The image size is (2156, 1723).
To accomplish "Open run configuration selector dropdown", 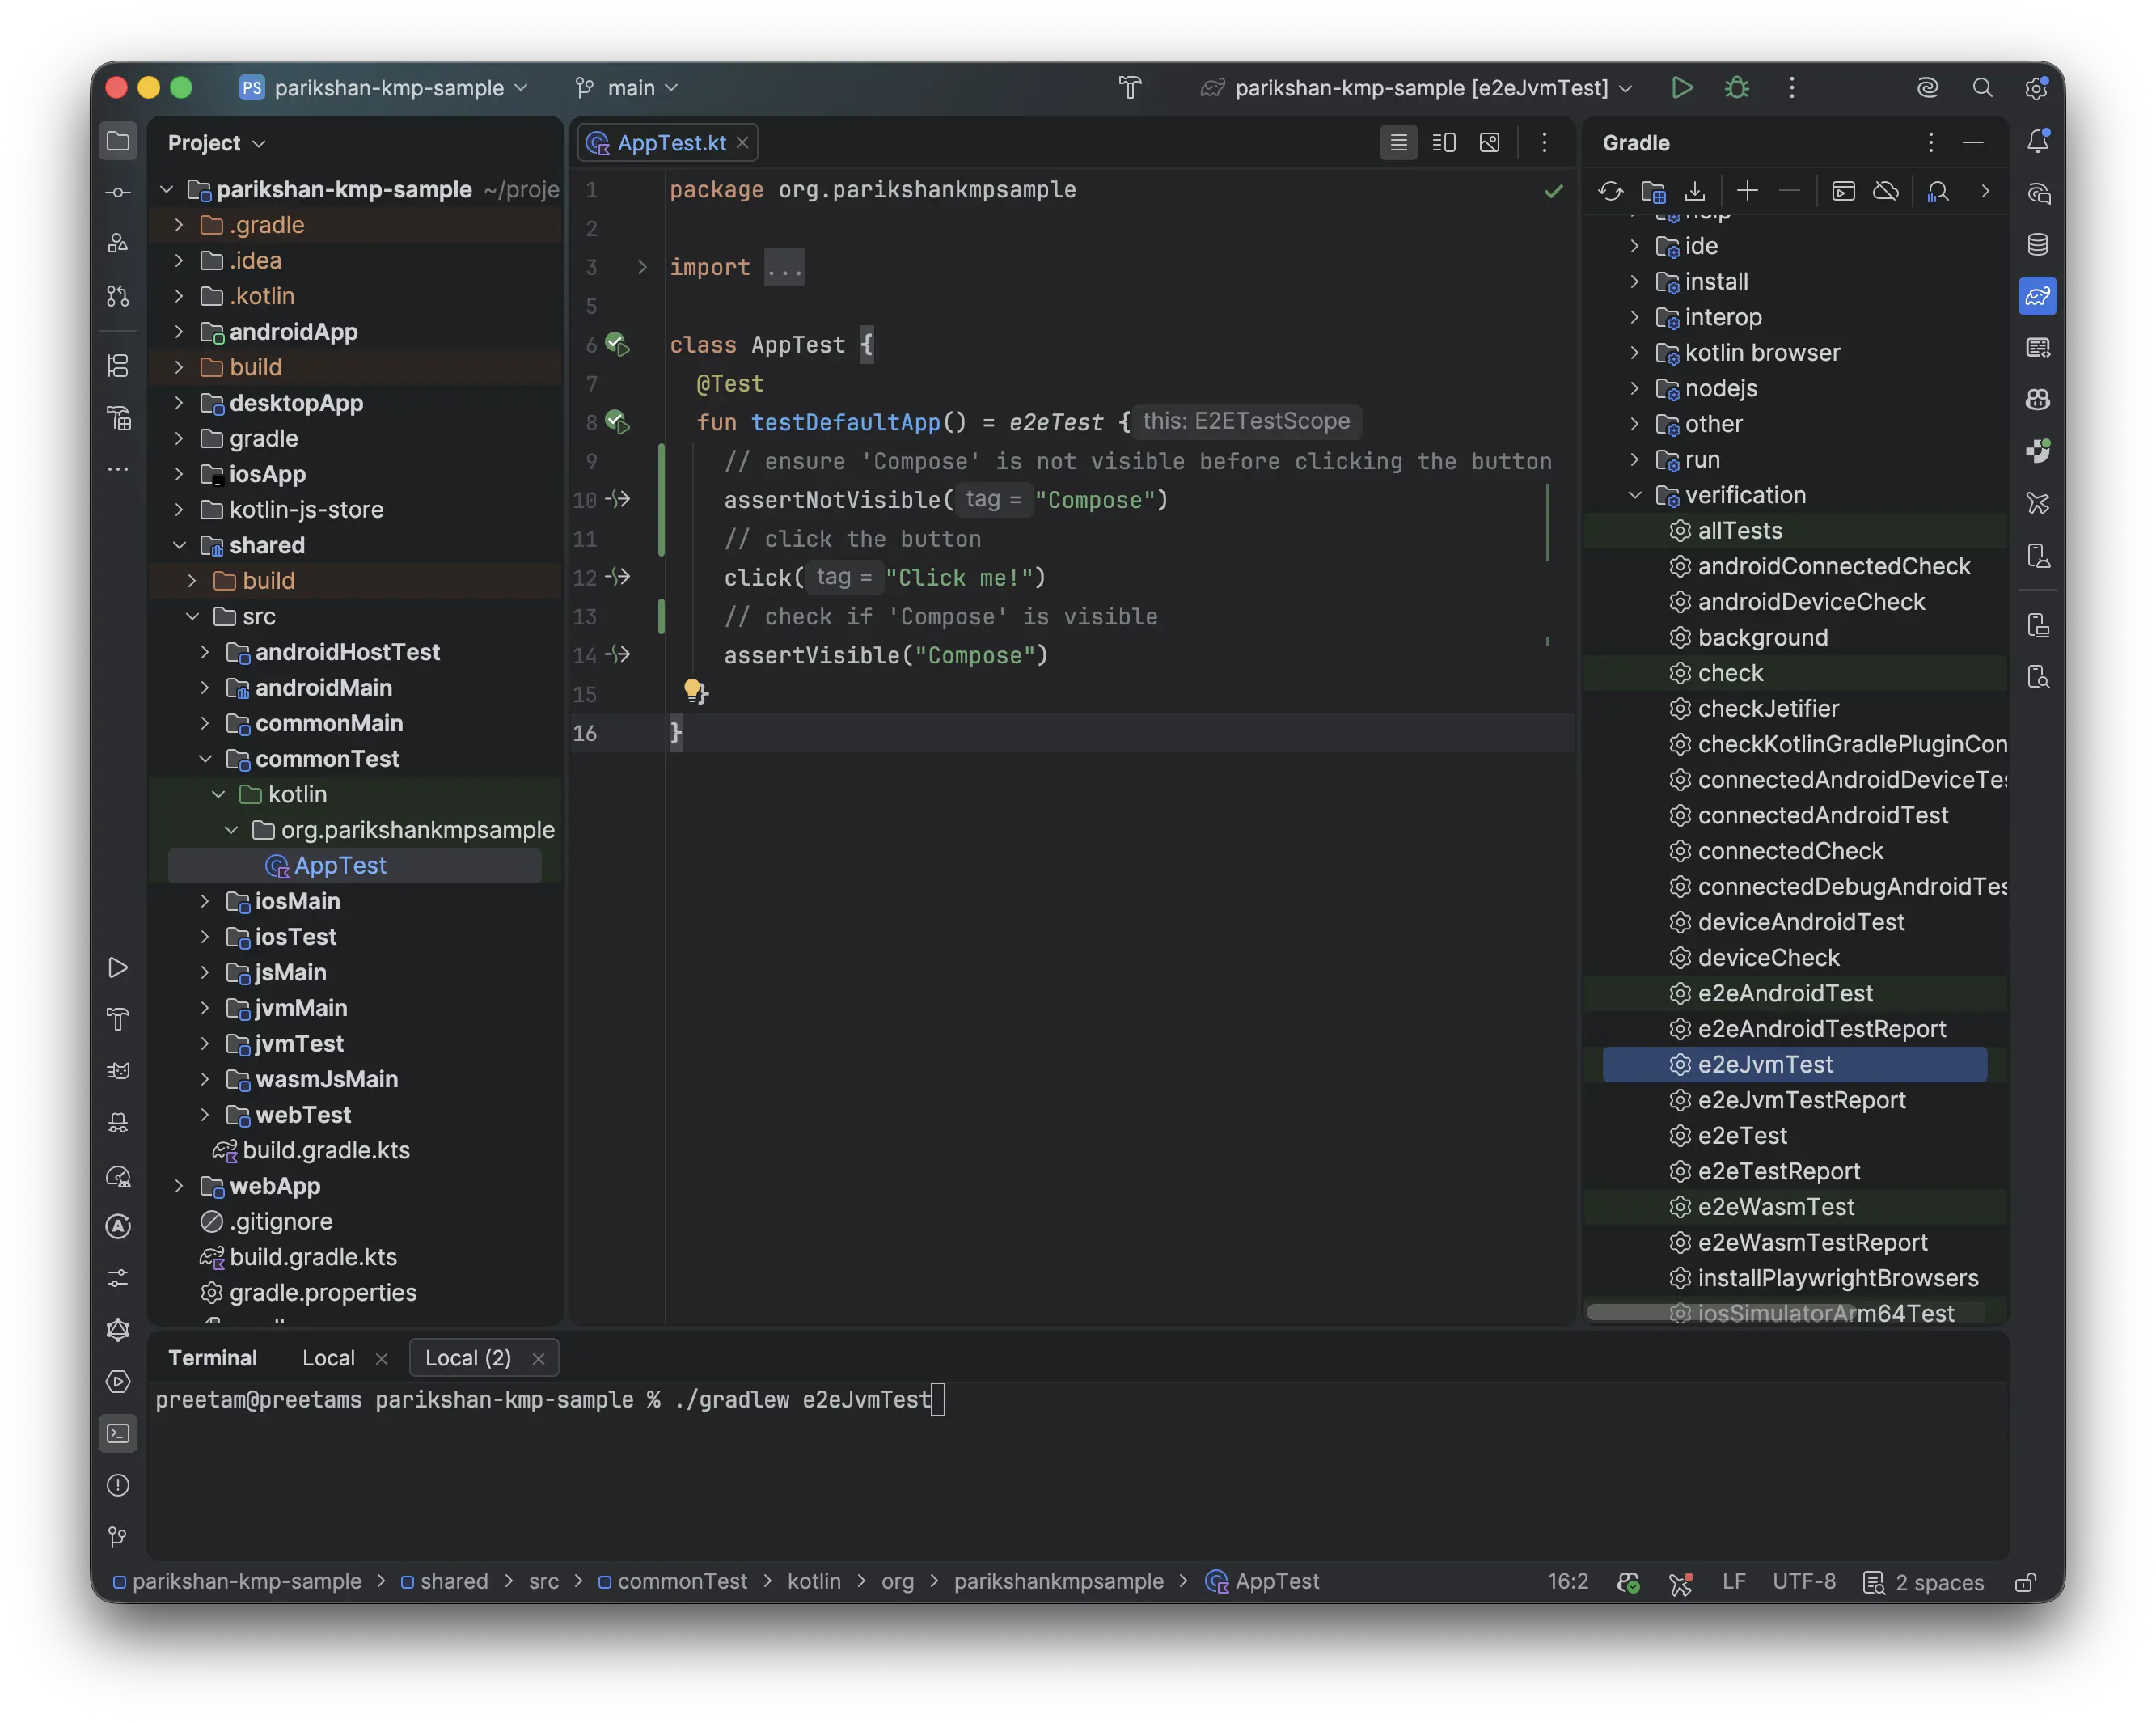I will tap(1416, 88).
